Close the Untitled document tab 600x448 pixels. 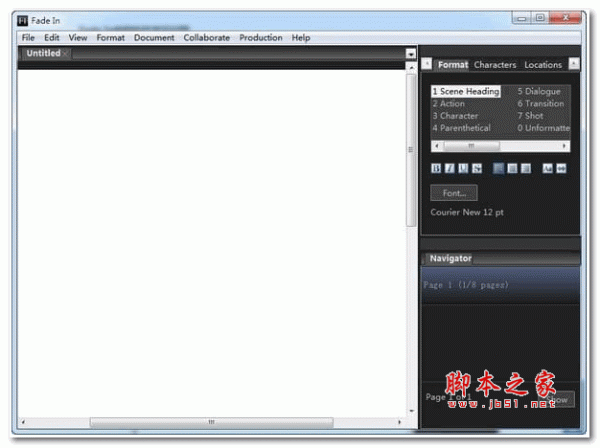click(x=65, y=53)
